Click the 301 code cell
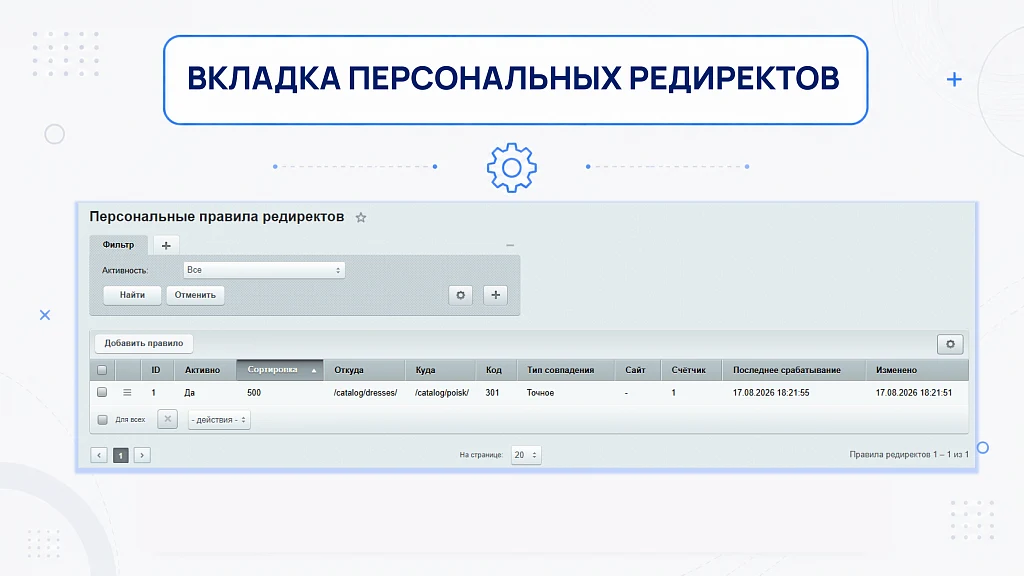The image size is (1024, 576). 492,393
